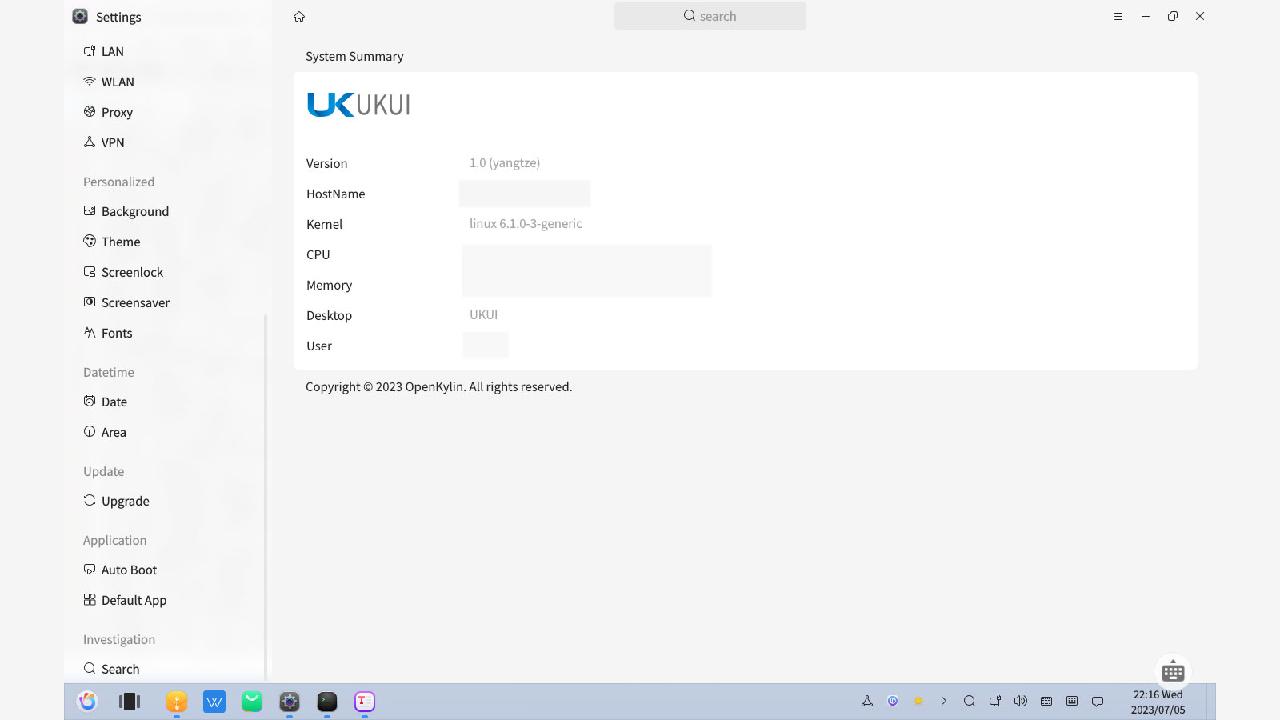Select WLAN in the sidebar
1280x720 pixels.
click(116, 82)
